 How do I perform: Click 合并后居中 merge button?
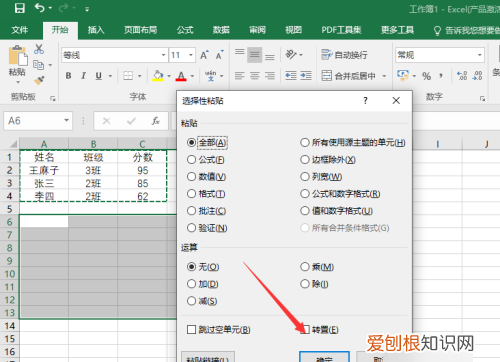(349, 76)
